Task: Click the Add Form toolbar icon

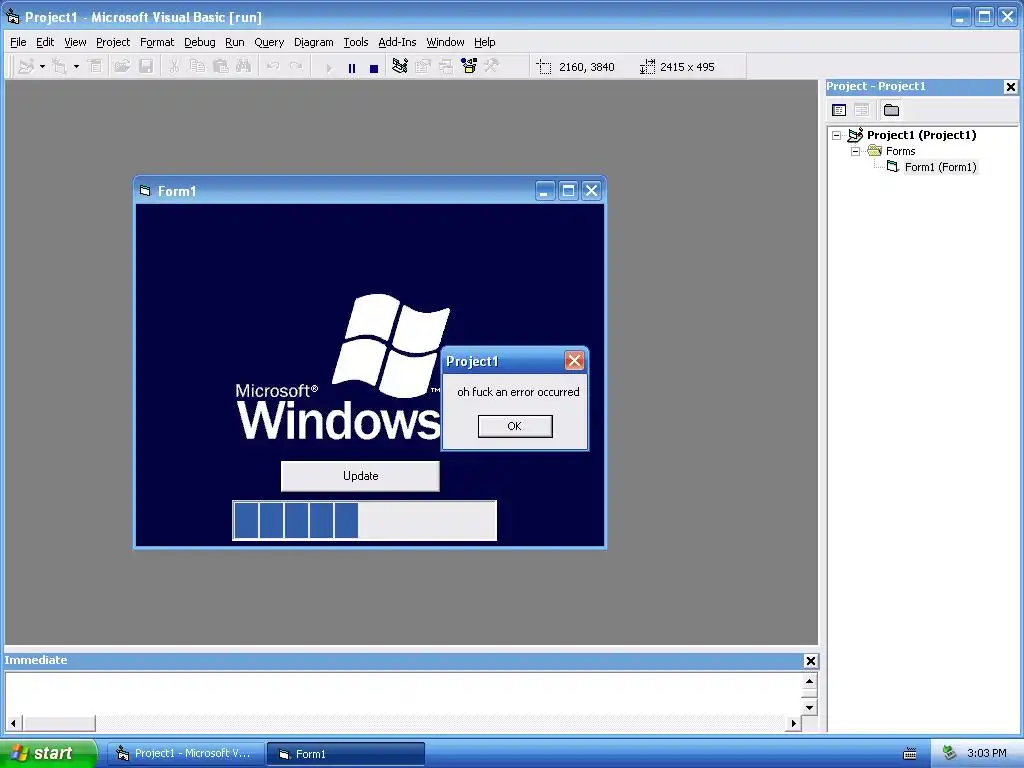Action: 59,67
